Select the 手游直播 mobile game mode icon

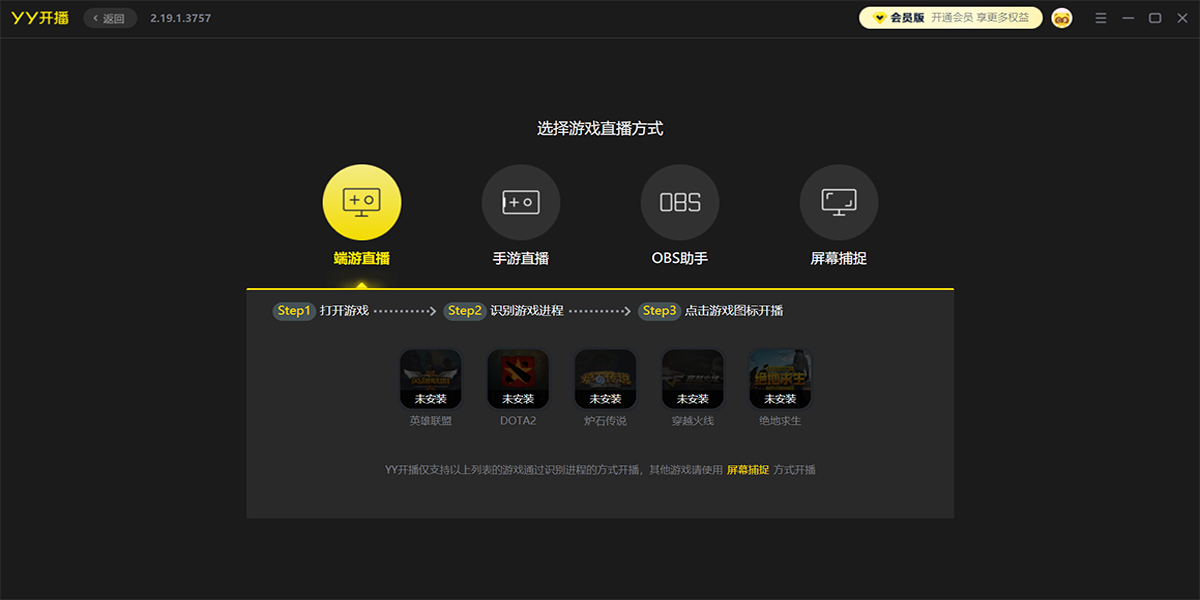pyautogui.click(x=521, y=201)
